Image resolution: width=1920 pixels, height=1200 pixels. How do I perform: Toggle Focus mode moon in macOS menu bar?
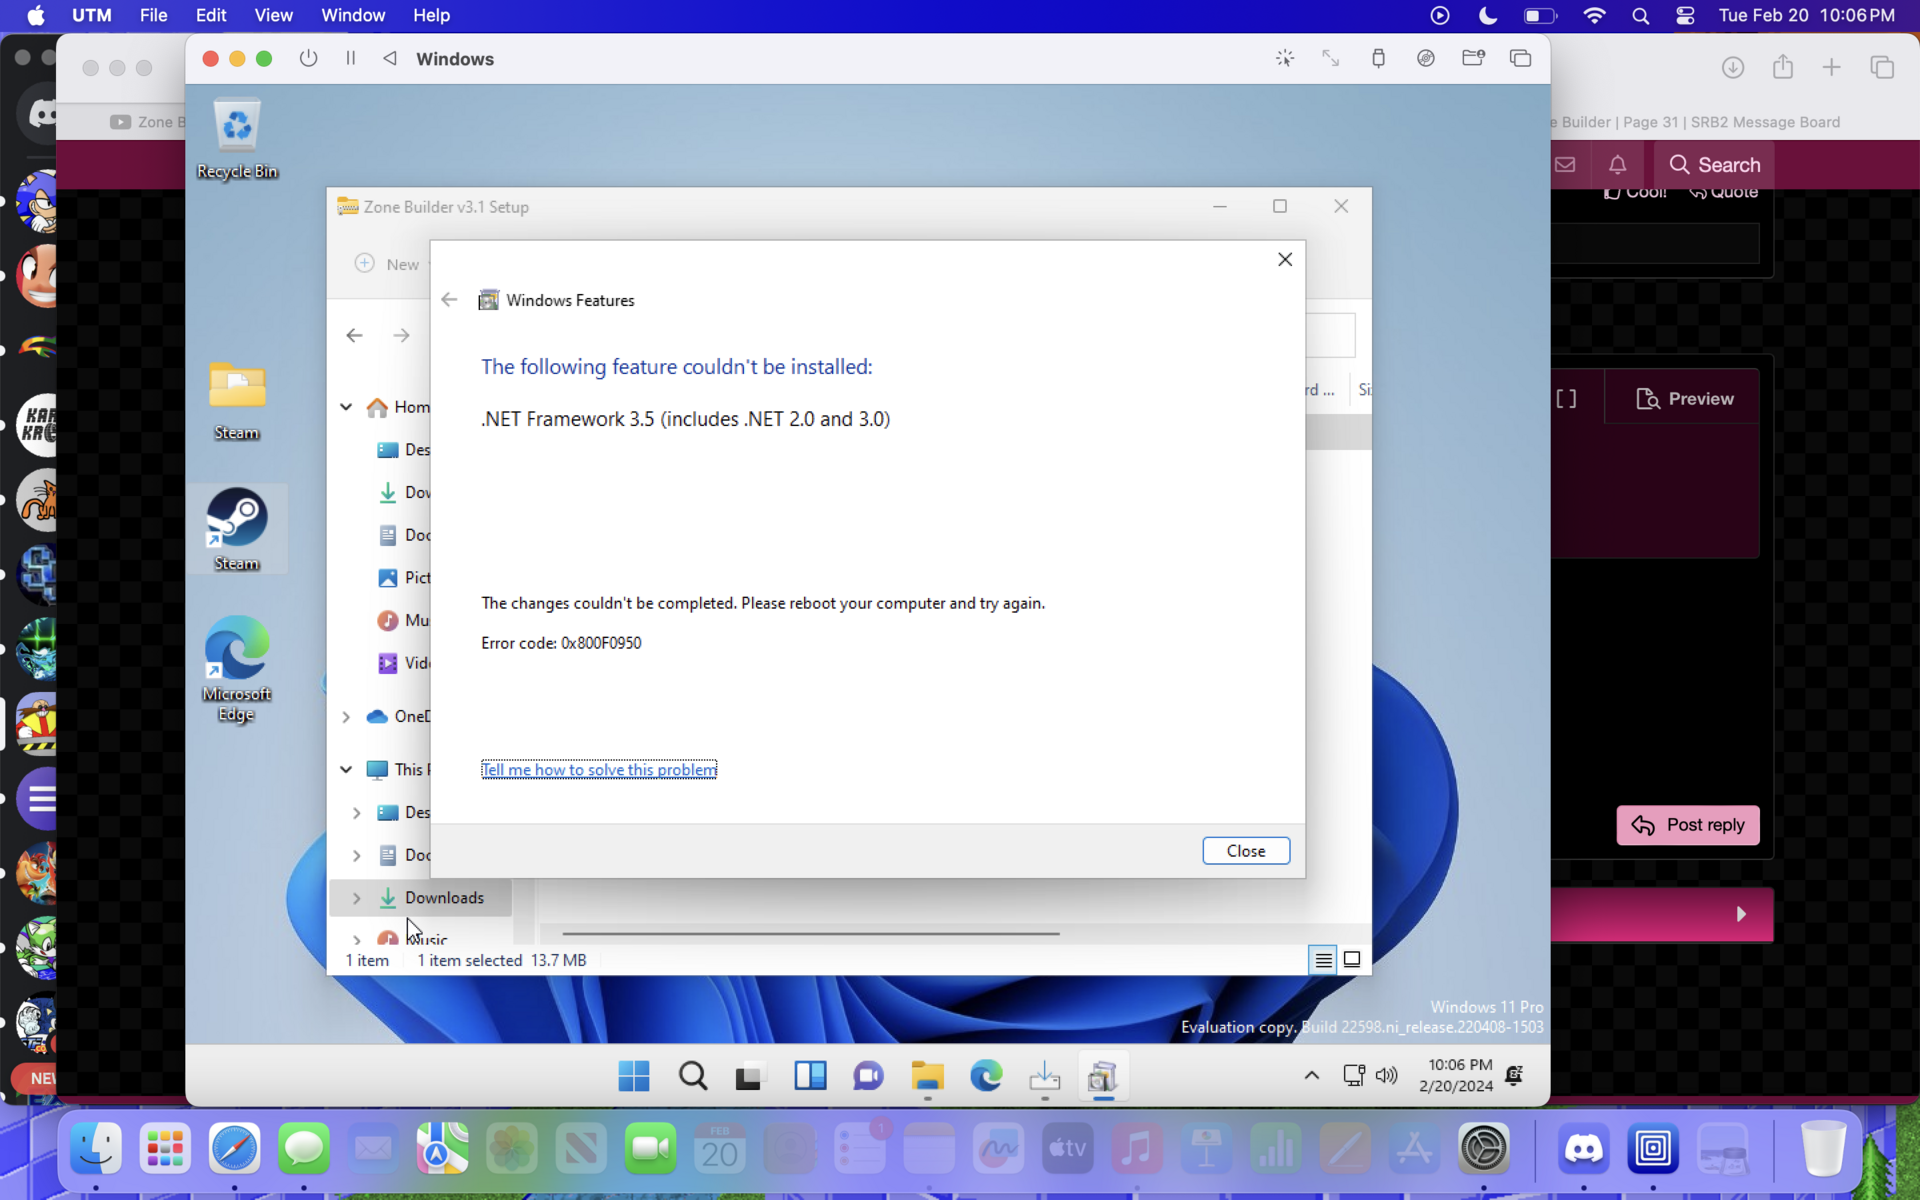(x=1488, y=15)
